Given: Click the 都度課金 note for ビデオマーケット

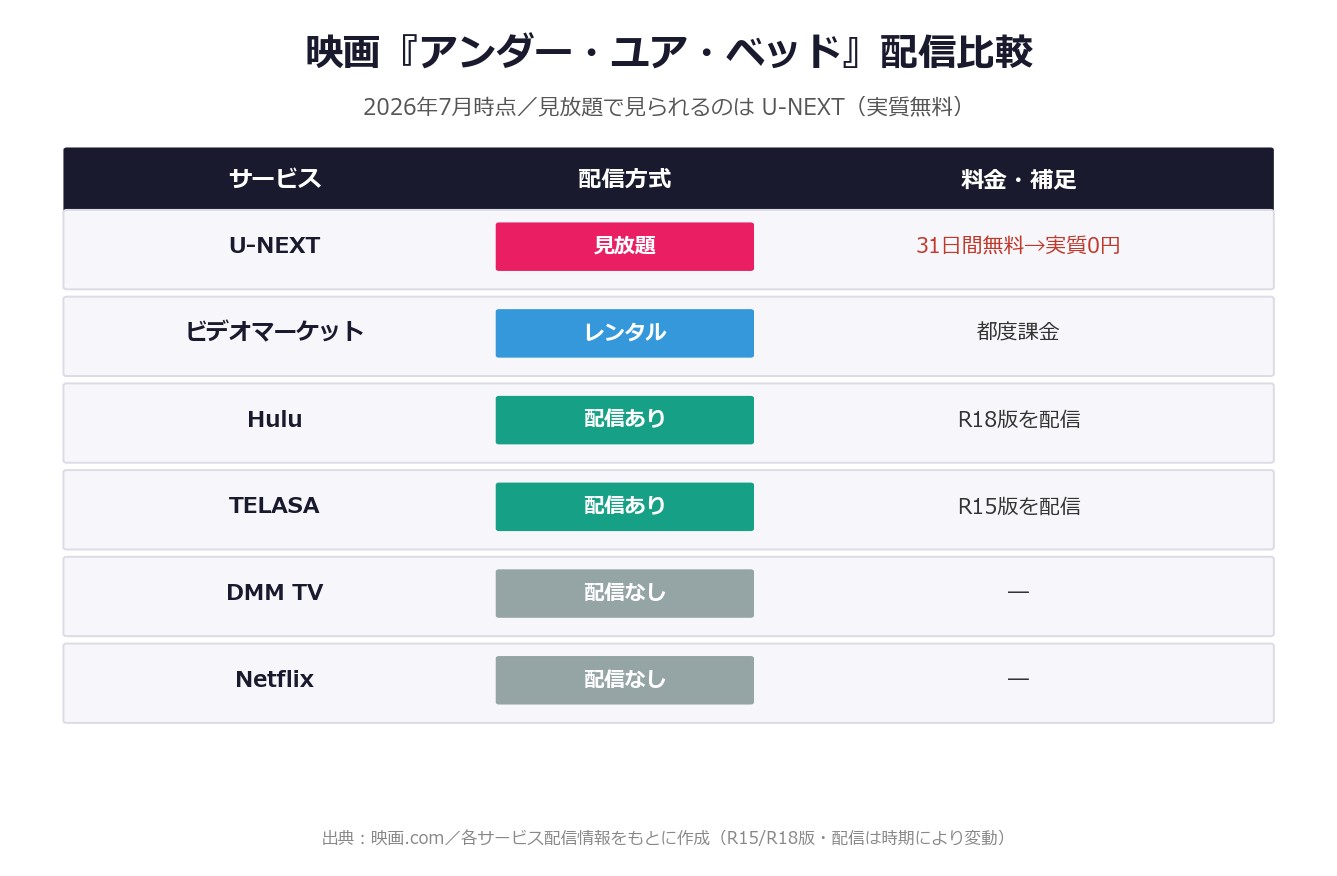Looking at the screenshot, I should pyautogui.click(x=1018, y=332).
